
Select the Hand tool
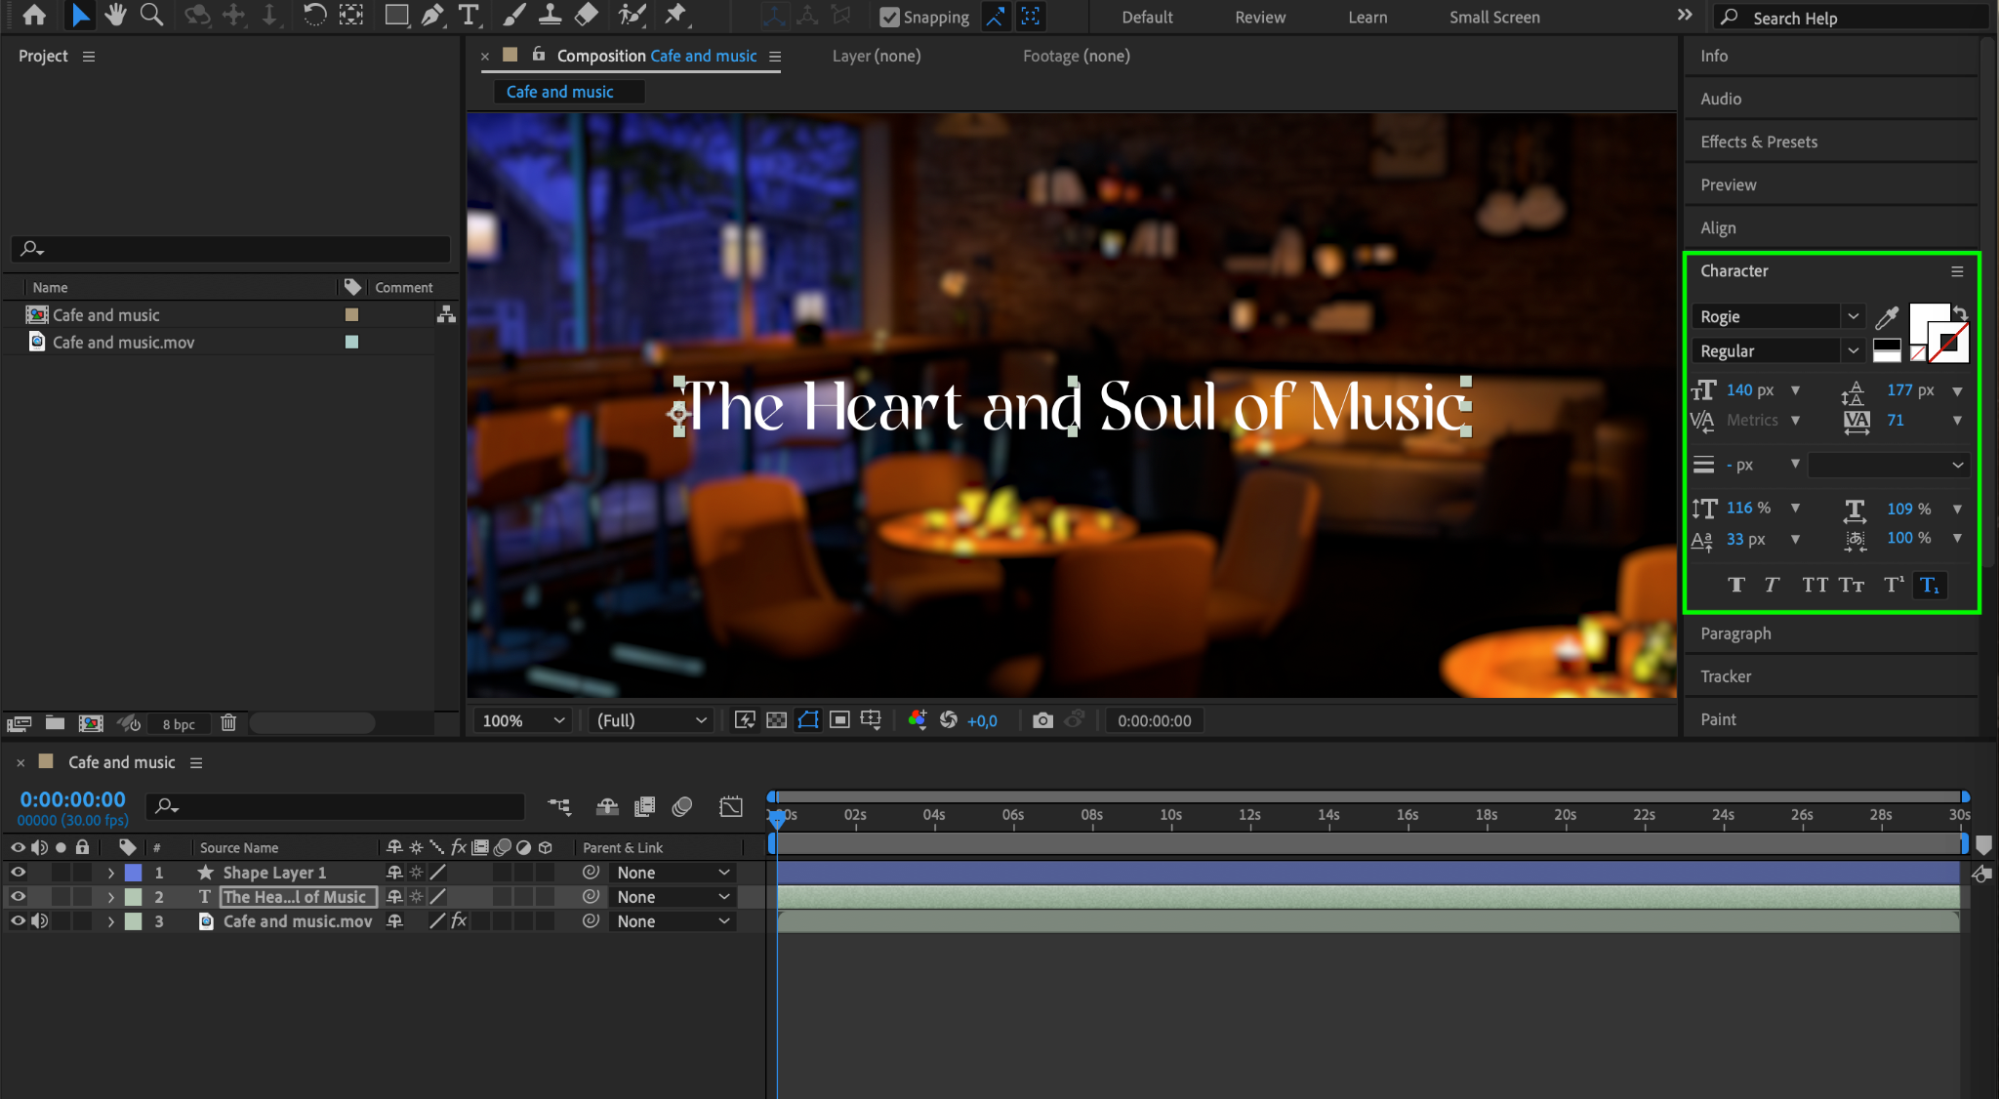[x=115, y=15]
